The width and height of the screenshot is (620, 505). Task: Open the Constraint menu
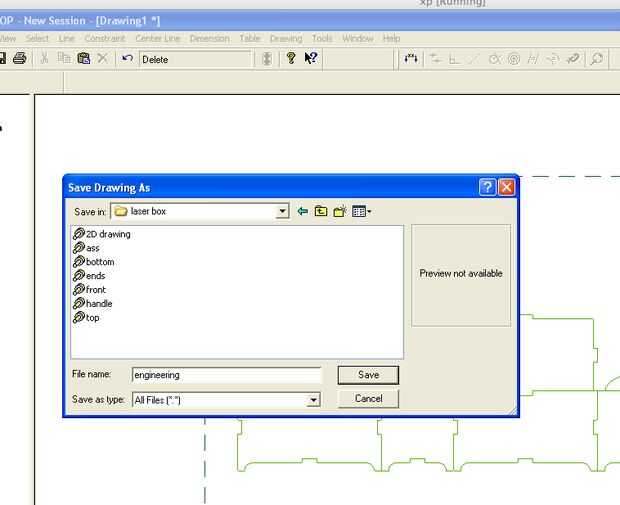105,38
